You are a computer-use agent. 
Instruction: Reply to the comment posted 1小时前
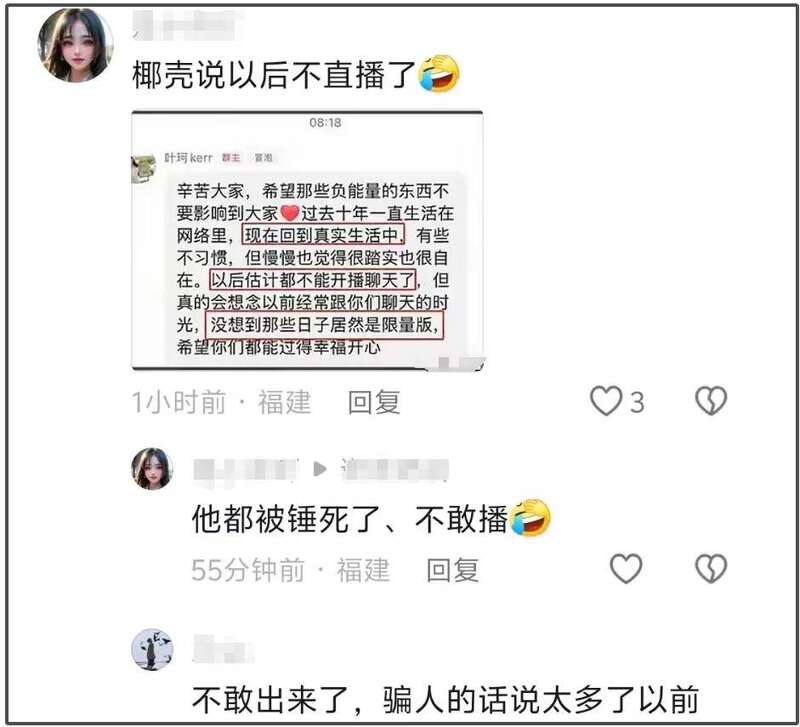pyautogui.click(x=373, y=402)
